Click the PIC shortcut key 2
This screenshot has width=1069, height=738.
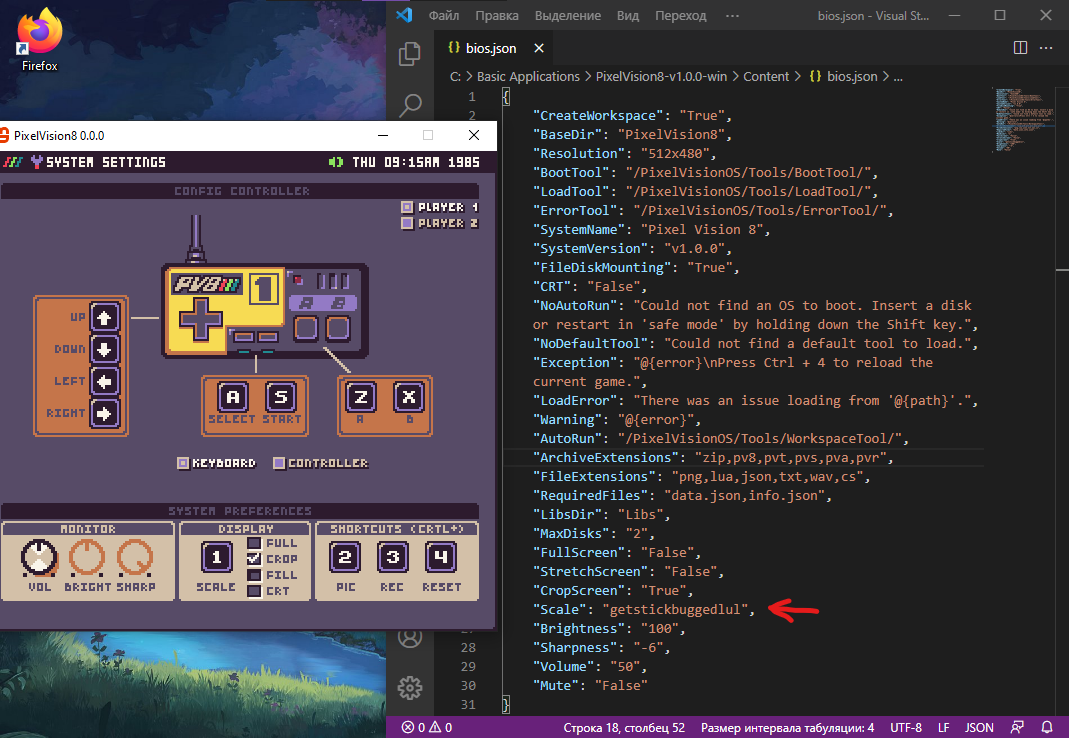click(345, 557)
